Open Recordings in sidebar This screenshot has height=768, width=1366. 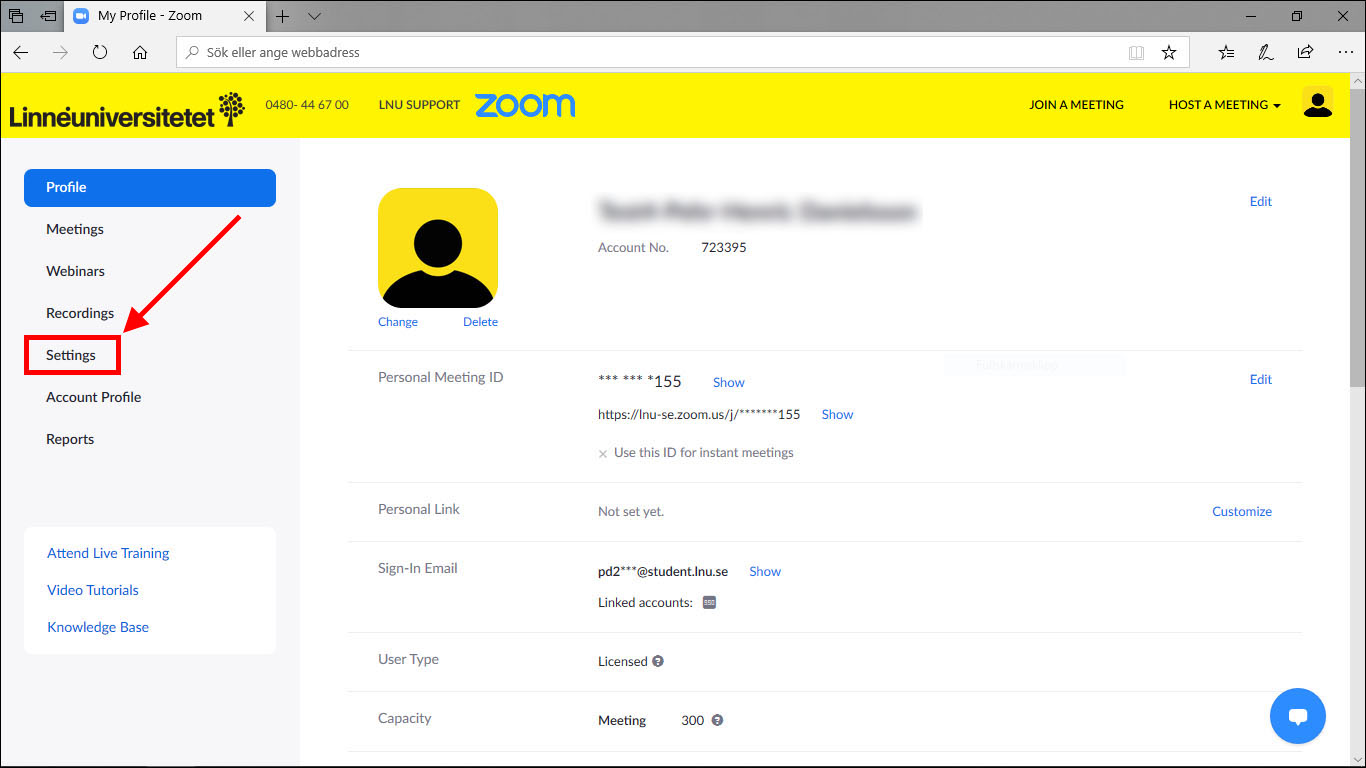[x=80, y=313]
